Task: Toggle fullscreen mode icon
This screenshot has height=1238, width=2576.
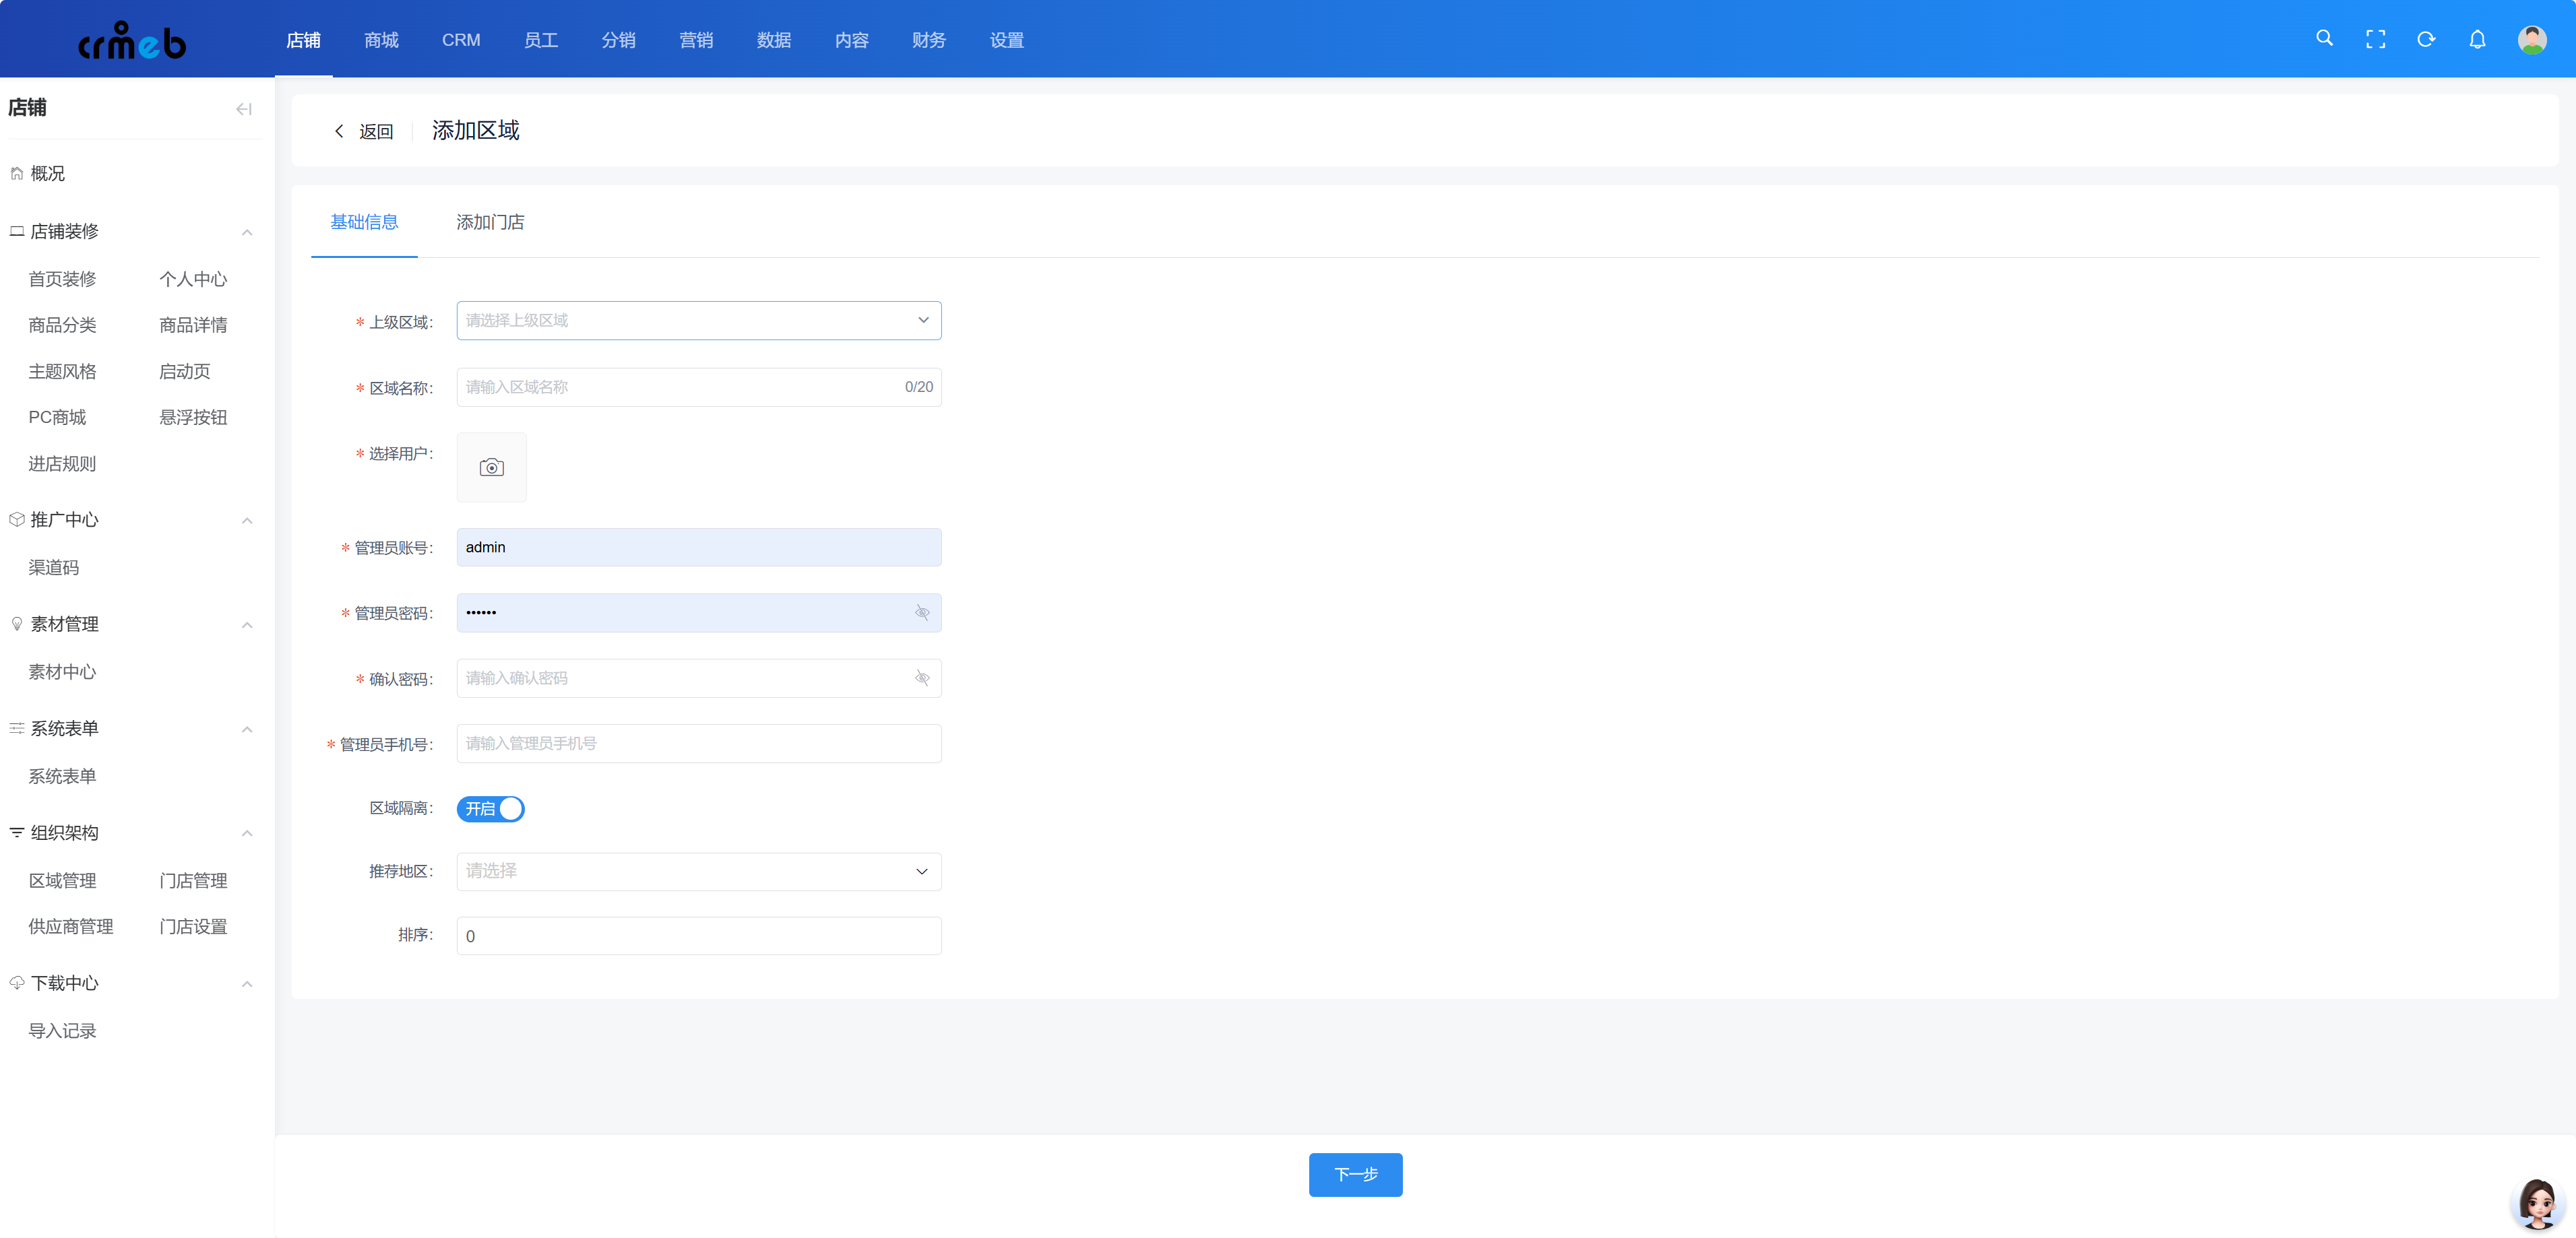Action: (x=2375, y=39)
